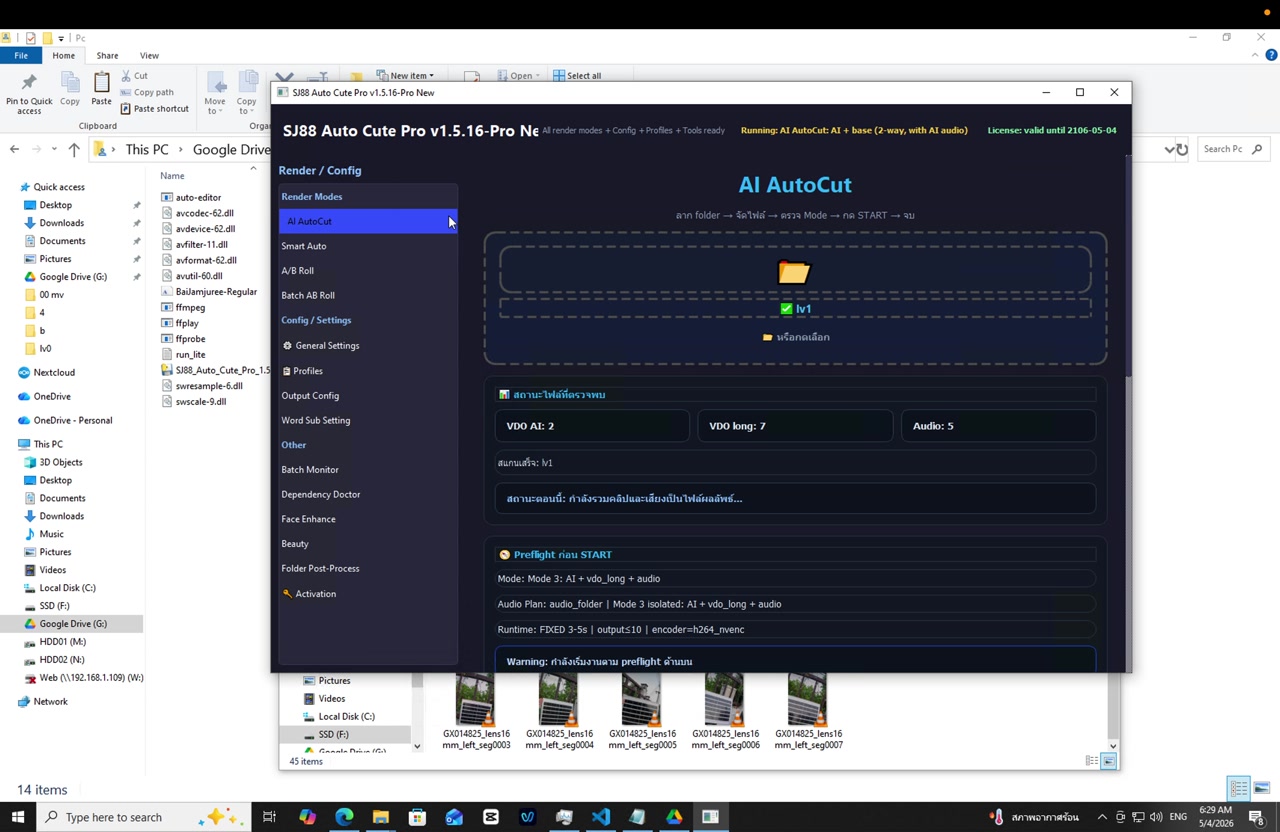Open Share tab in Explorer ribbon
Screen dimensions: 1280x832
[107, 56]
